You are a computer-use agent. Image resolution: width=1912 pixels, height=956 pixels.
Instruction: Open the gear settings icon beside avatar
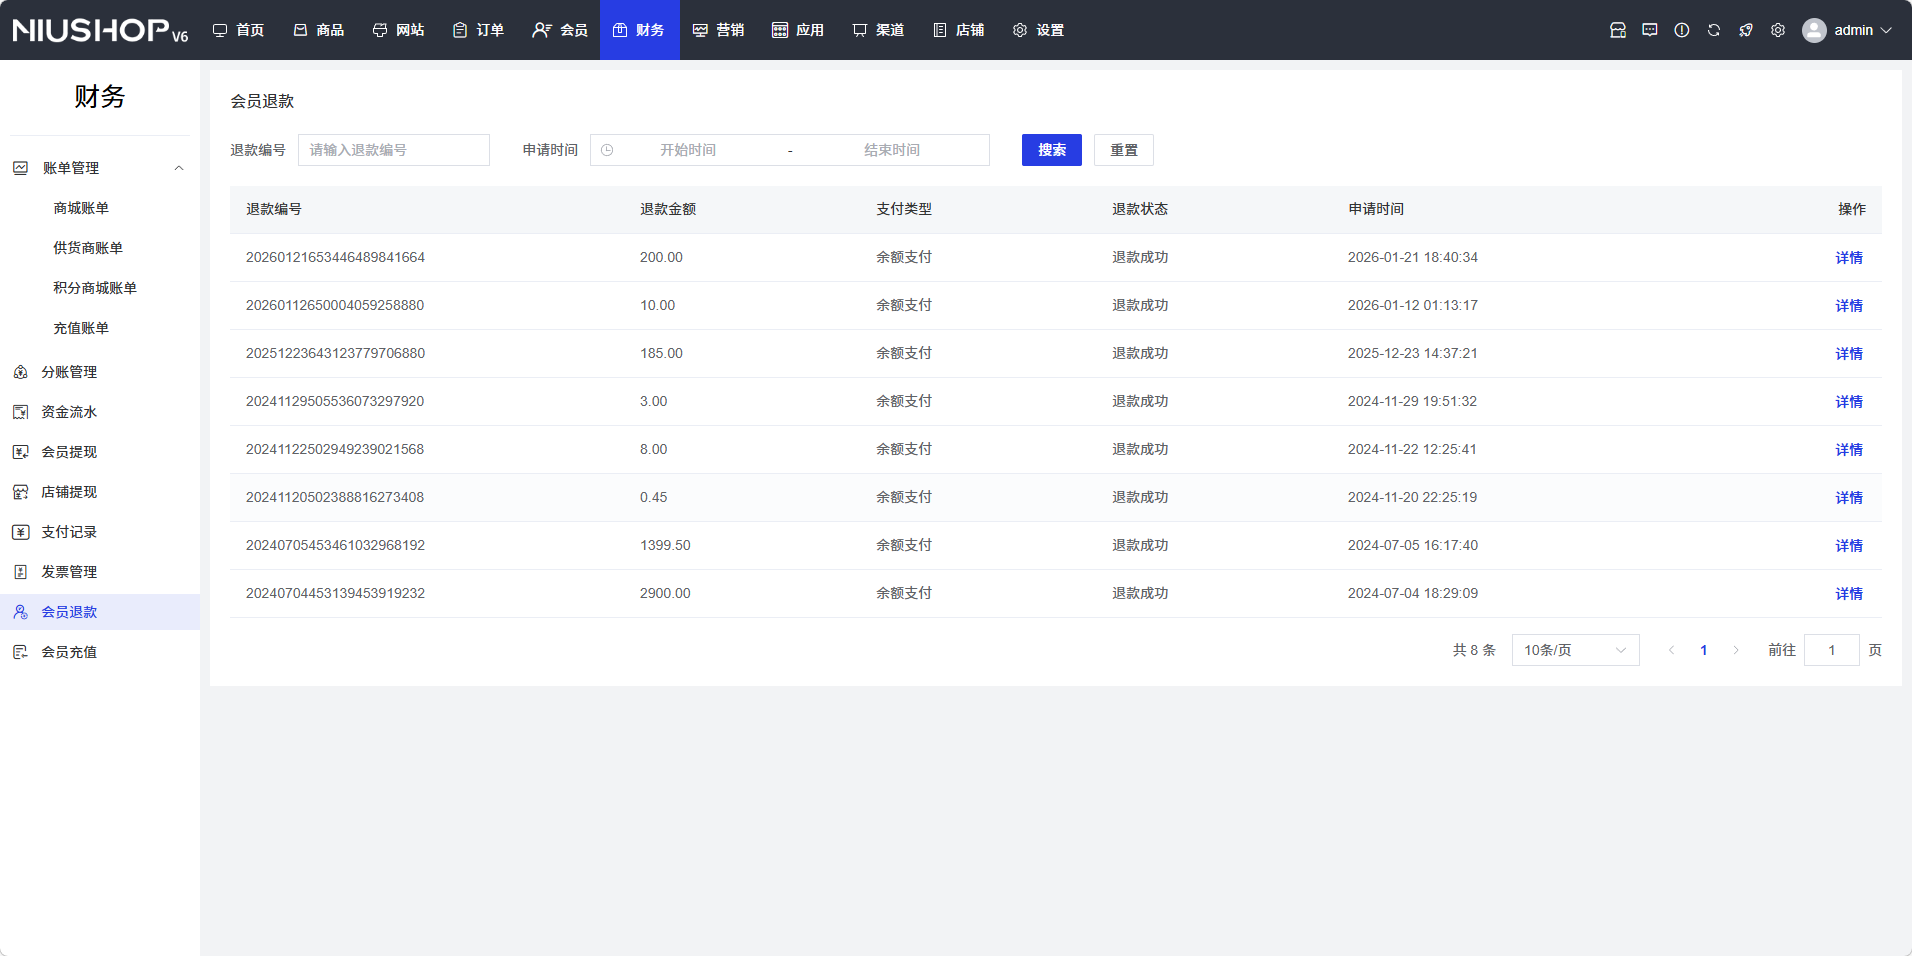(1777, 30)
